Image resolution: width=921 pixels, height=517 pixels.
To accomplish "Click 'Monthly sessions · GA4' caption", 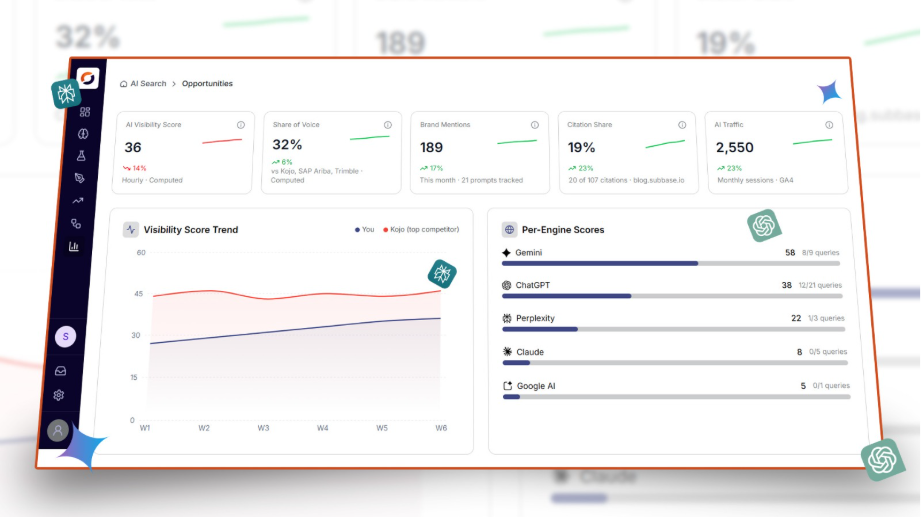I will (755, 180).
